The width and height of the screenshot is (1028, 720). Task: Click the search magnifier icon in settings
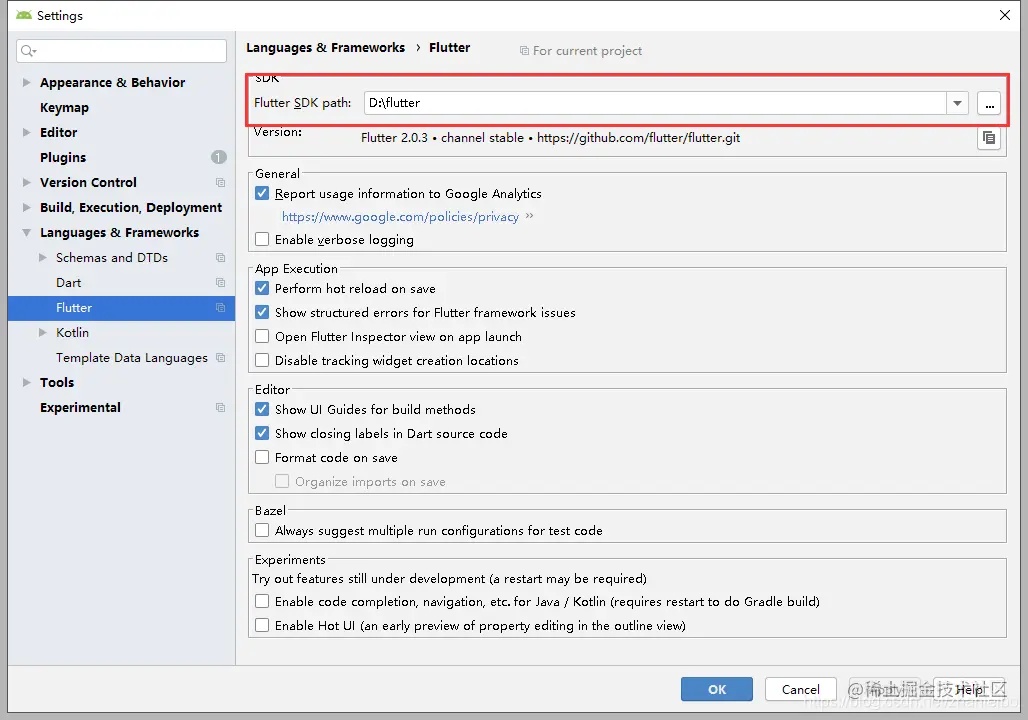pos(28,51)
